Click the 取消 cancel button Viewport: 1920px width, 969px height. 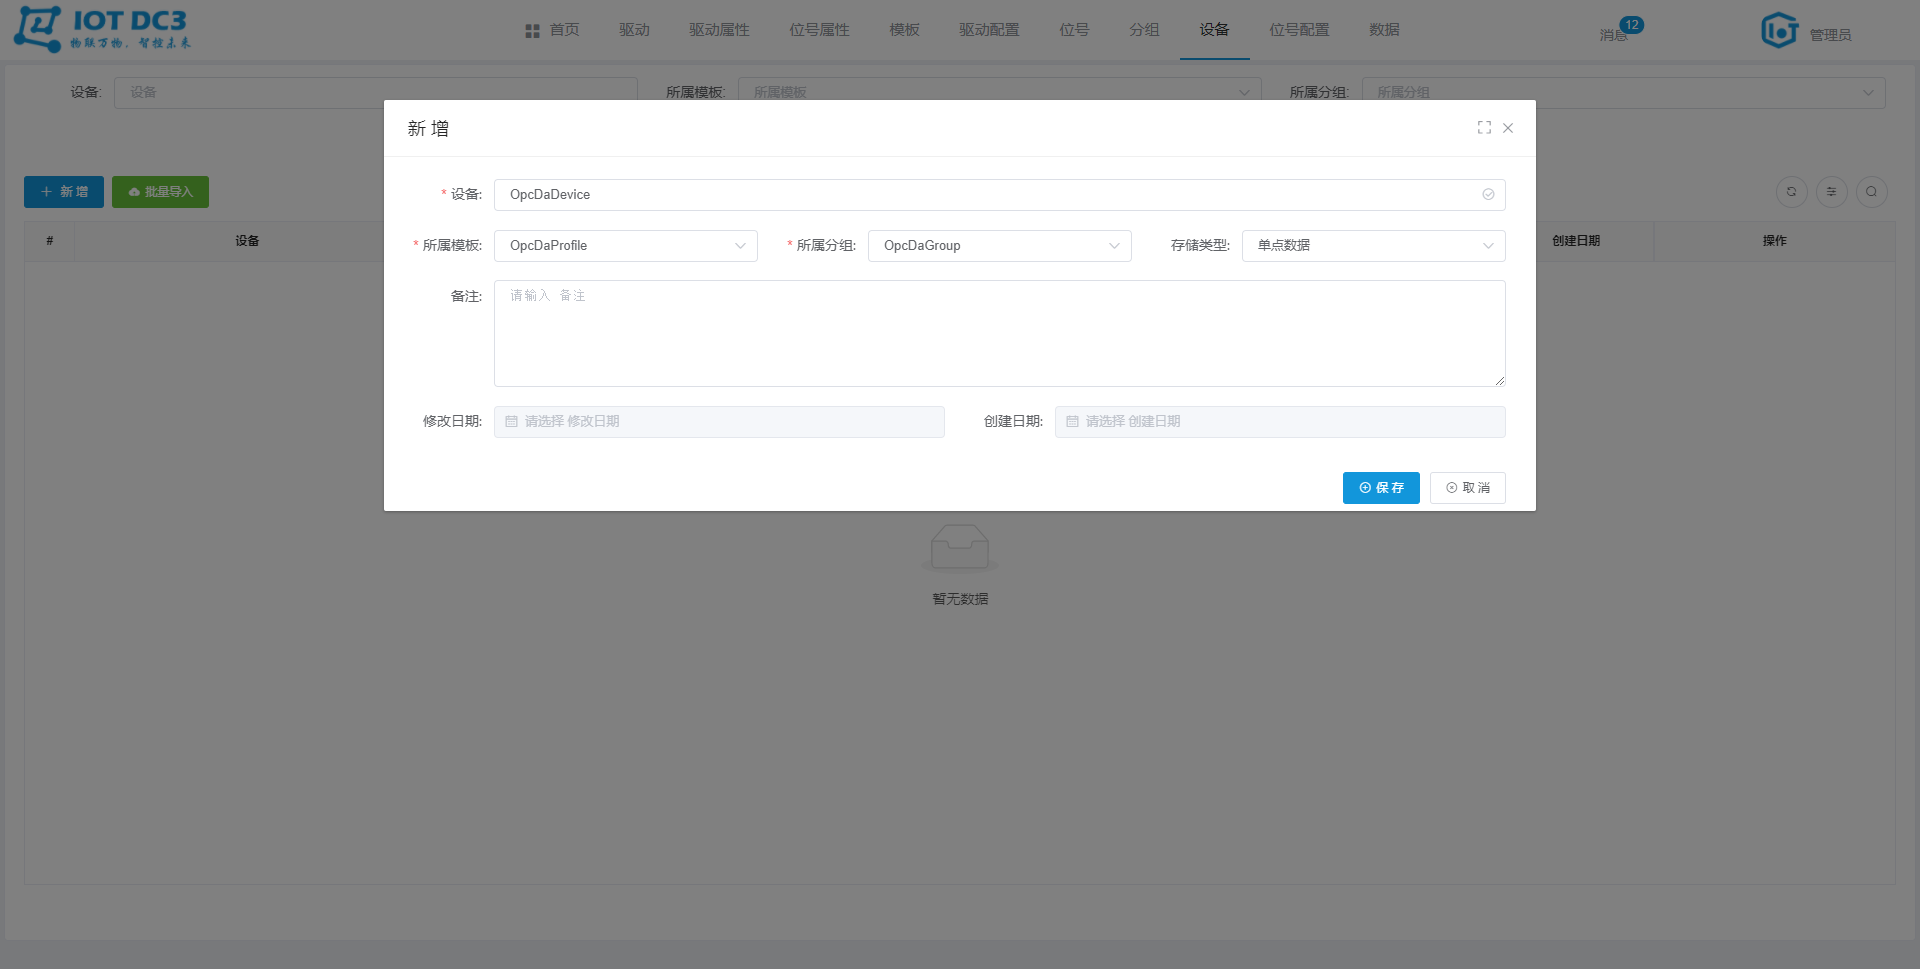pyautogui.click(x=1467, y=488)
